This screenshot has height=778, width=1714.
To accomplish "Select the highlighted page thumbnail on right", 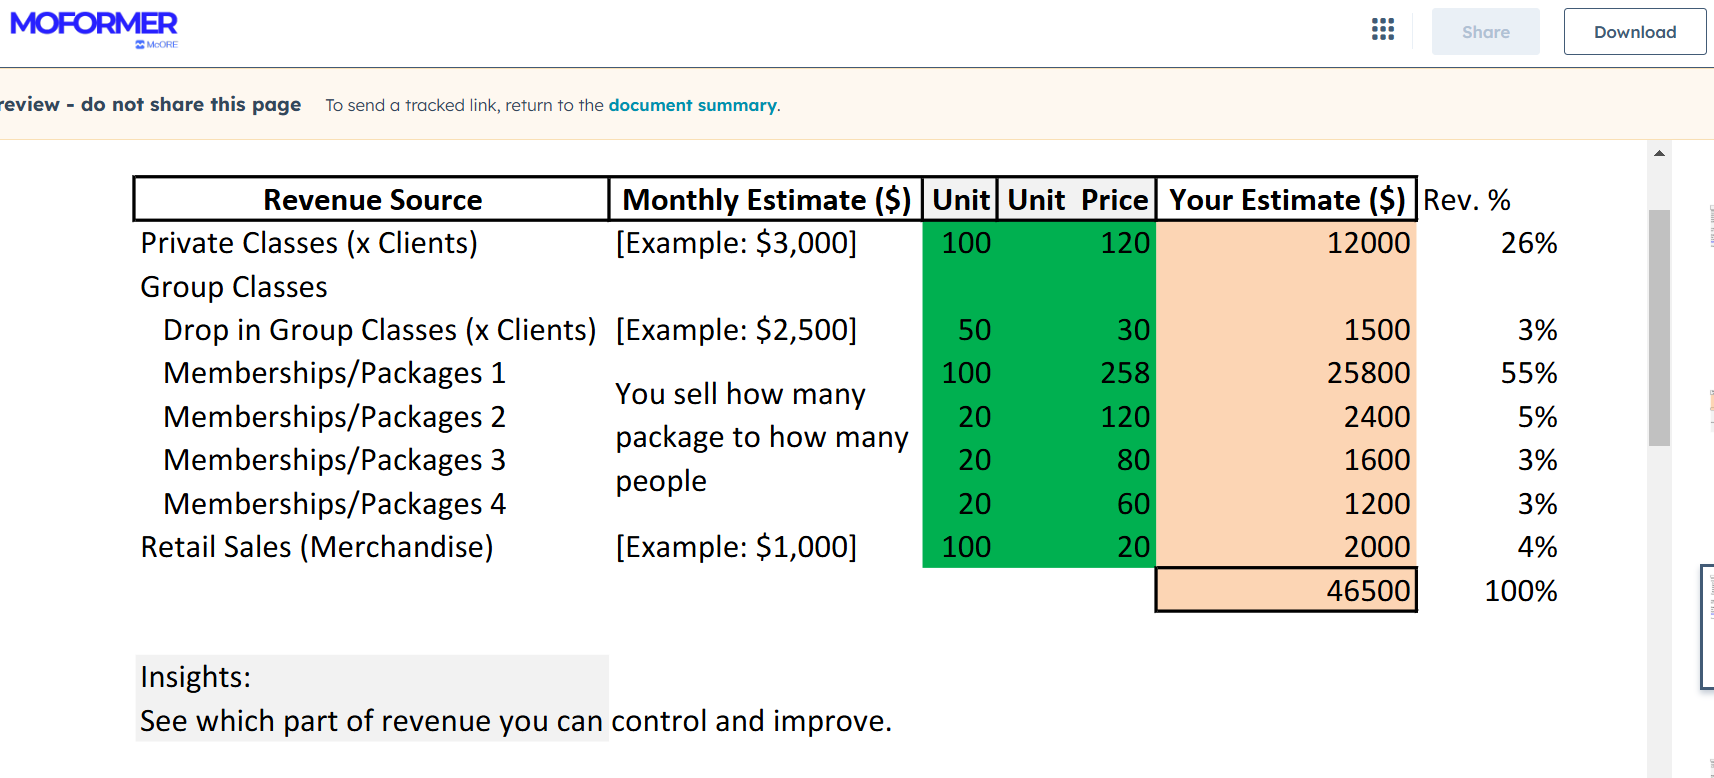I will pos(1707,626).
